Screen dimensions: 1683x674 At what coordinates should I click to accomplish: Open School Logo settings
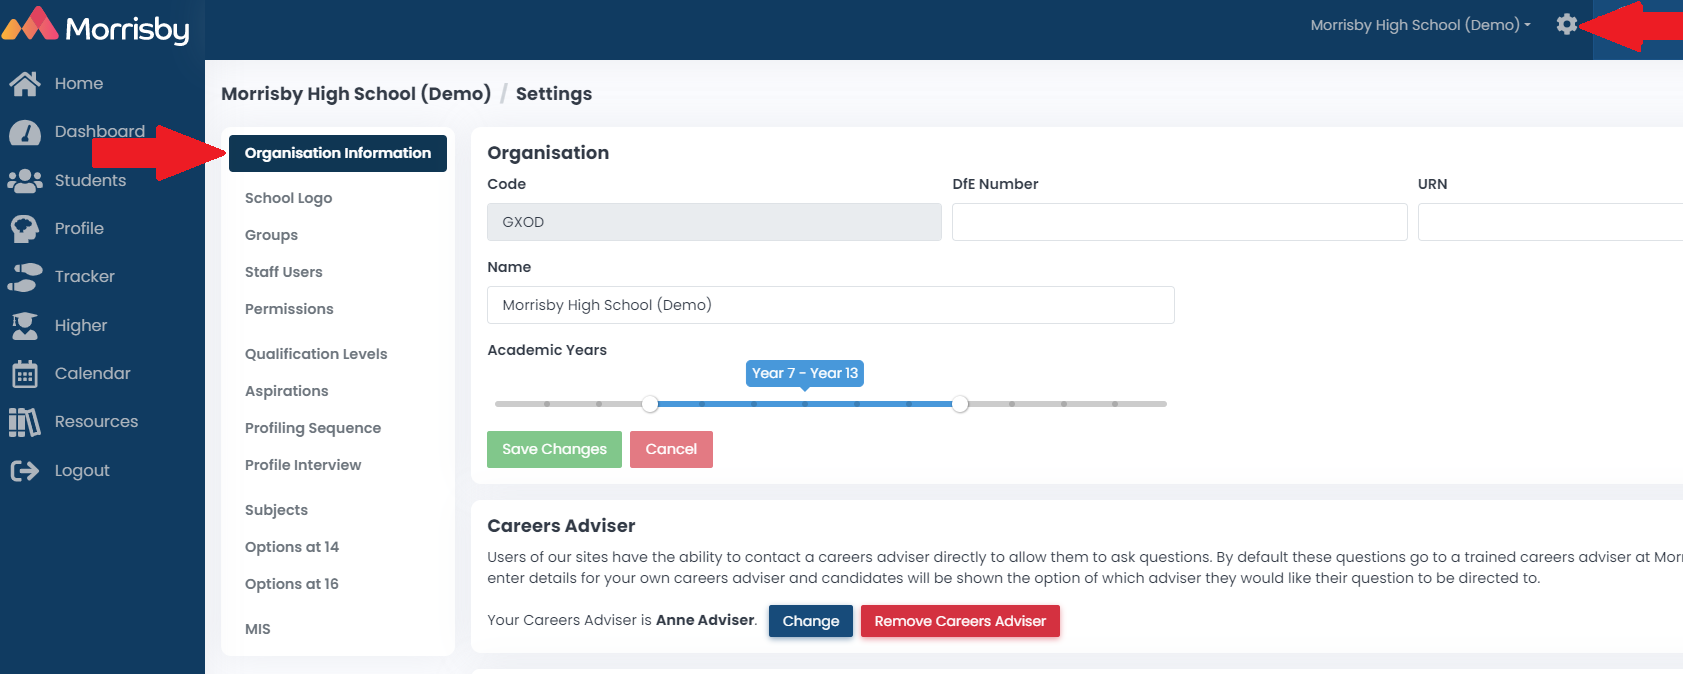point(289,198)
